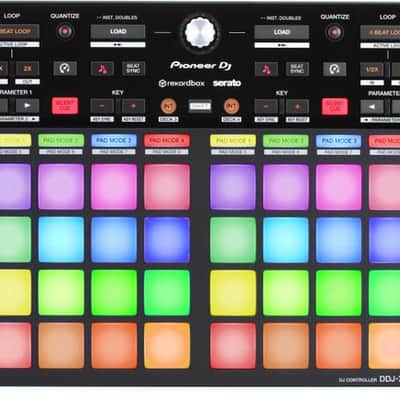
Task: Tap purple pad under right PAD MODE 1
Action: [233, 187]
